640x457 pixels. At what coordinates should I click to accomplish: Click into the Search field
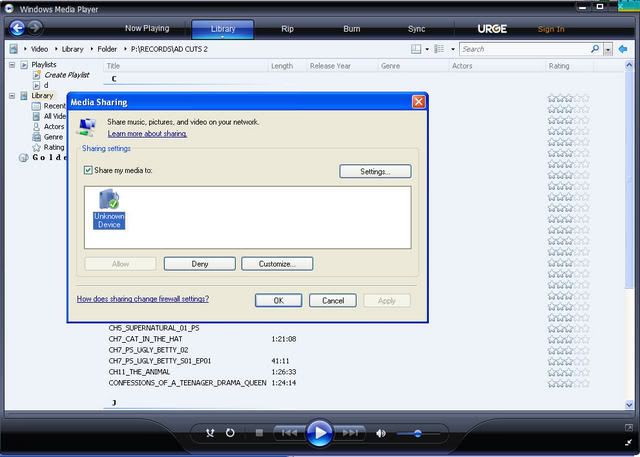click(x=524, y=49)
